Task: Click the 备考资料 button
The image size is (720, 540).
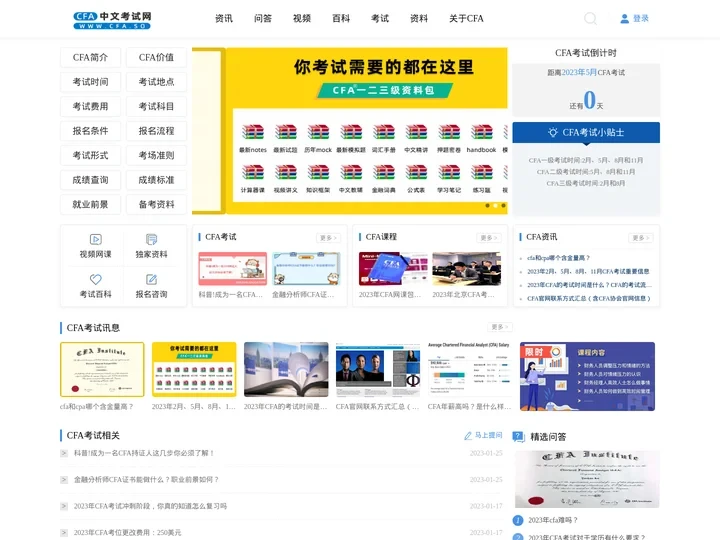Action: 157,204
